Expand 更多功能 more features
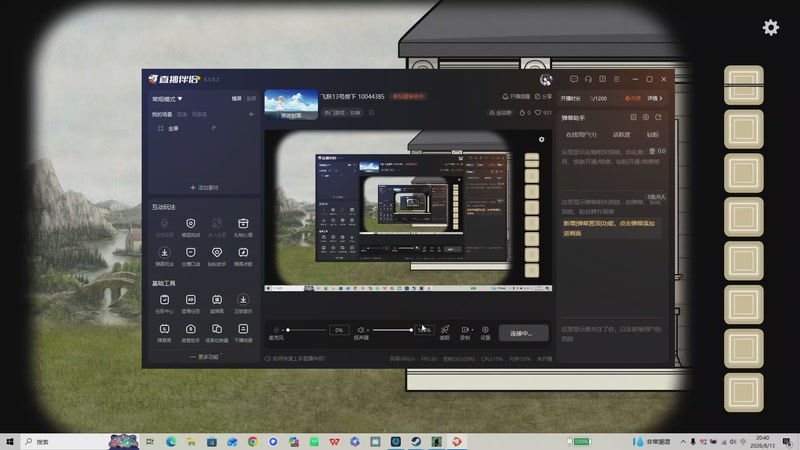This screenshot has height=450, width=800. click(x=204, y=357)
